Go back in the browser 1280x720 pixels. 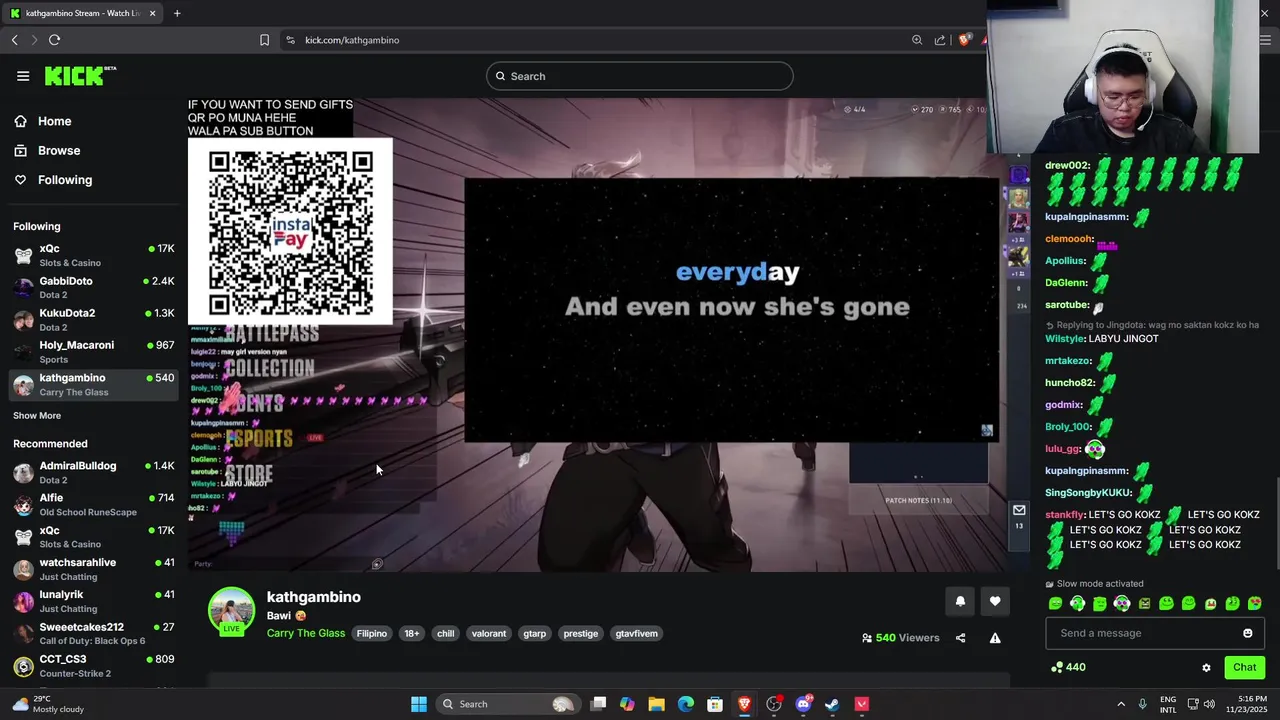(14, 40)
